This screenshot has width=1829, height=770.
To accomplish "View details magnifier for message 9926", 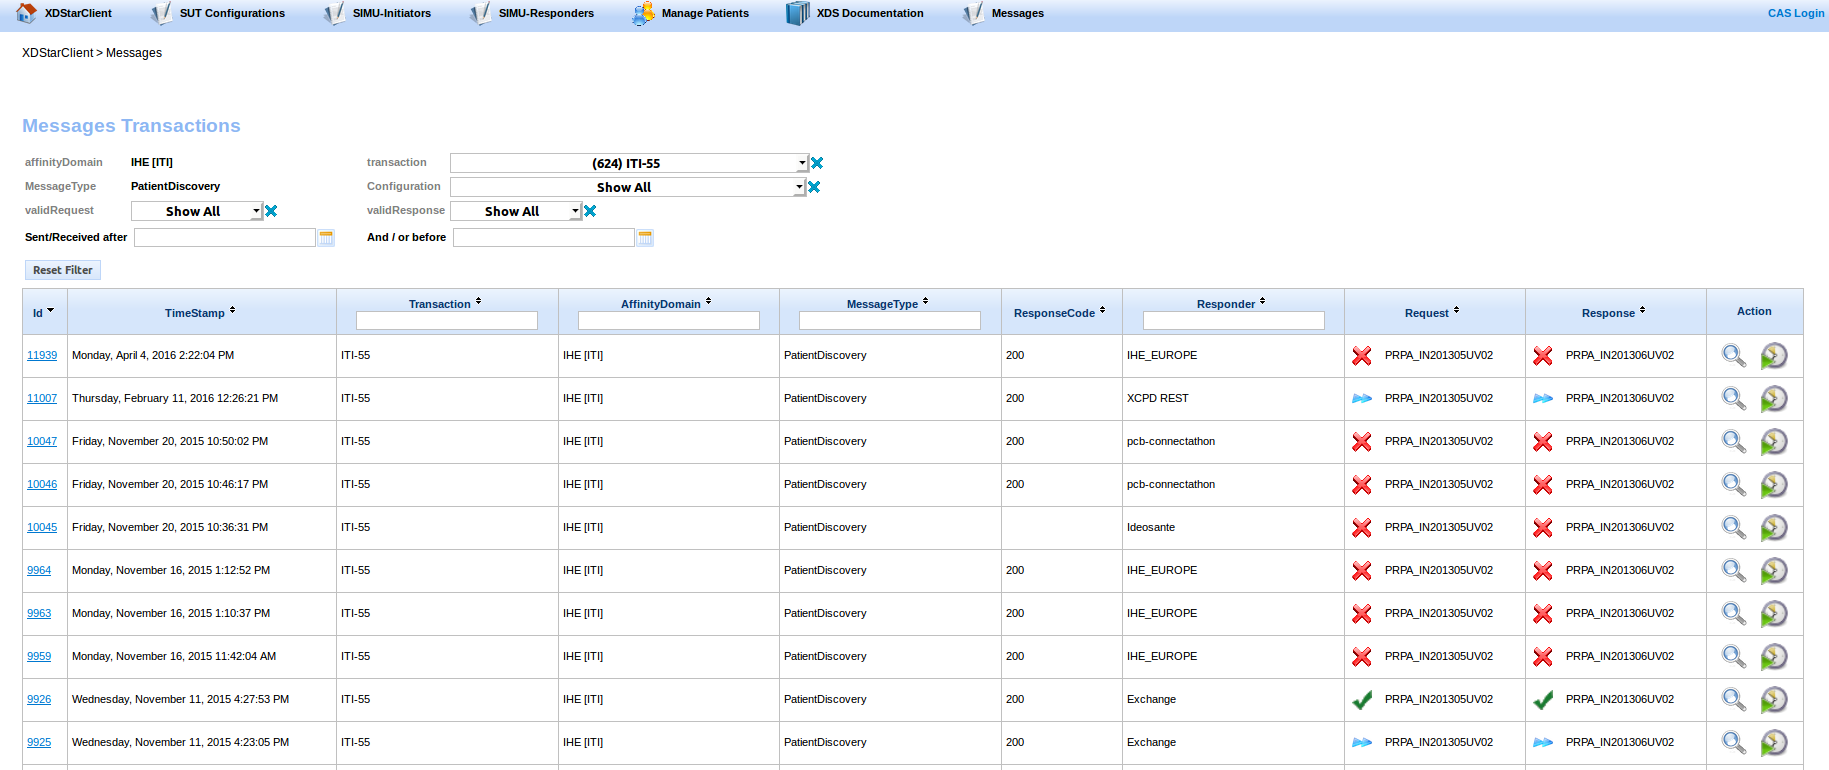I will (1733, 699).
